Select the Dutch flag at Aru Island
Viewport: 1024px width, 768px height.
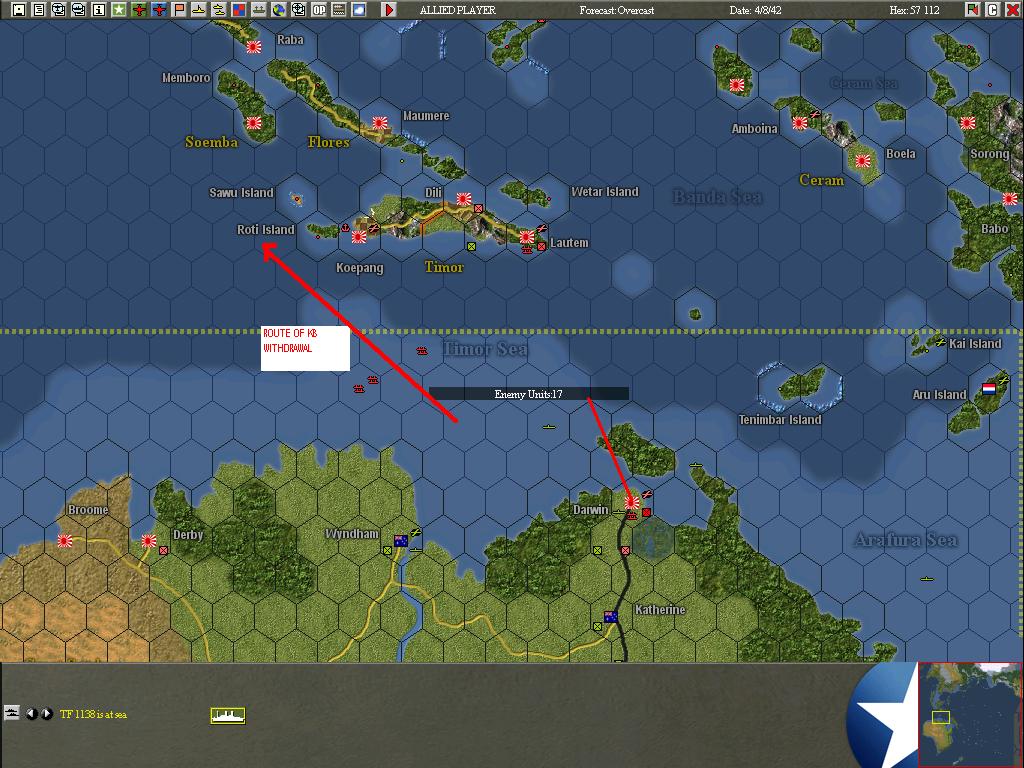pyautogui.click(x=989, y=389)
